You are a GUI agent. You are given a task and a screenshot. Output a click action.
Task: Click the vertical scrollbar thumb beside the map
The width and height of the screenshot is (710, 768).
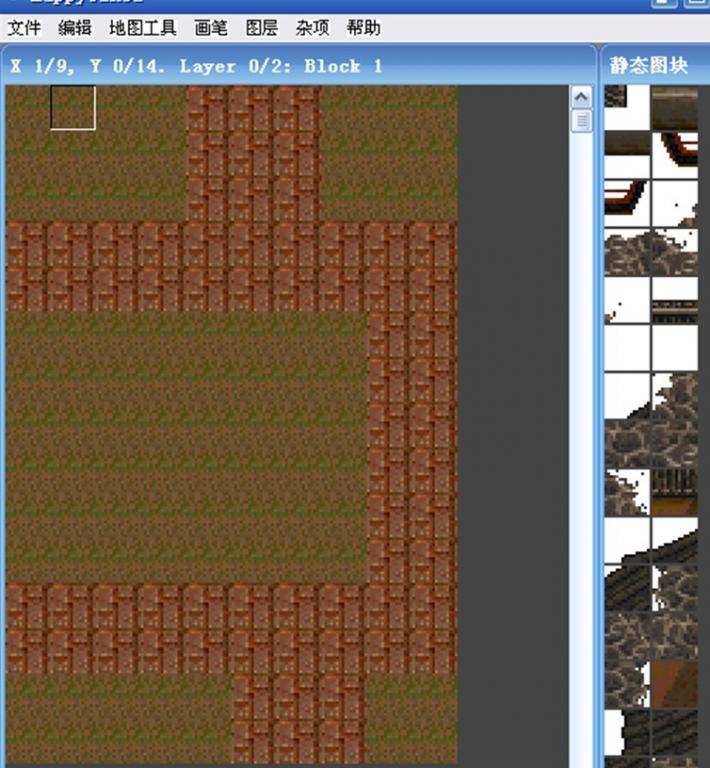point(582,121)
